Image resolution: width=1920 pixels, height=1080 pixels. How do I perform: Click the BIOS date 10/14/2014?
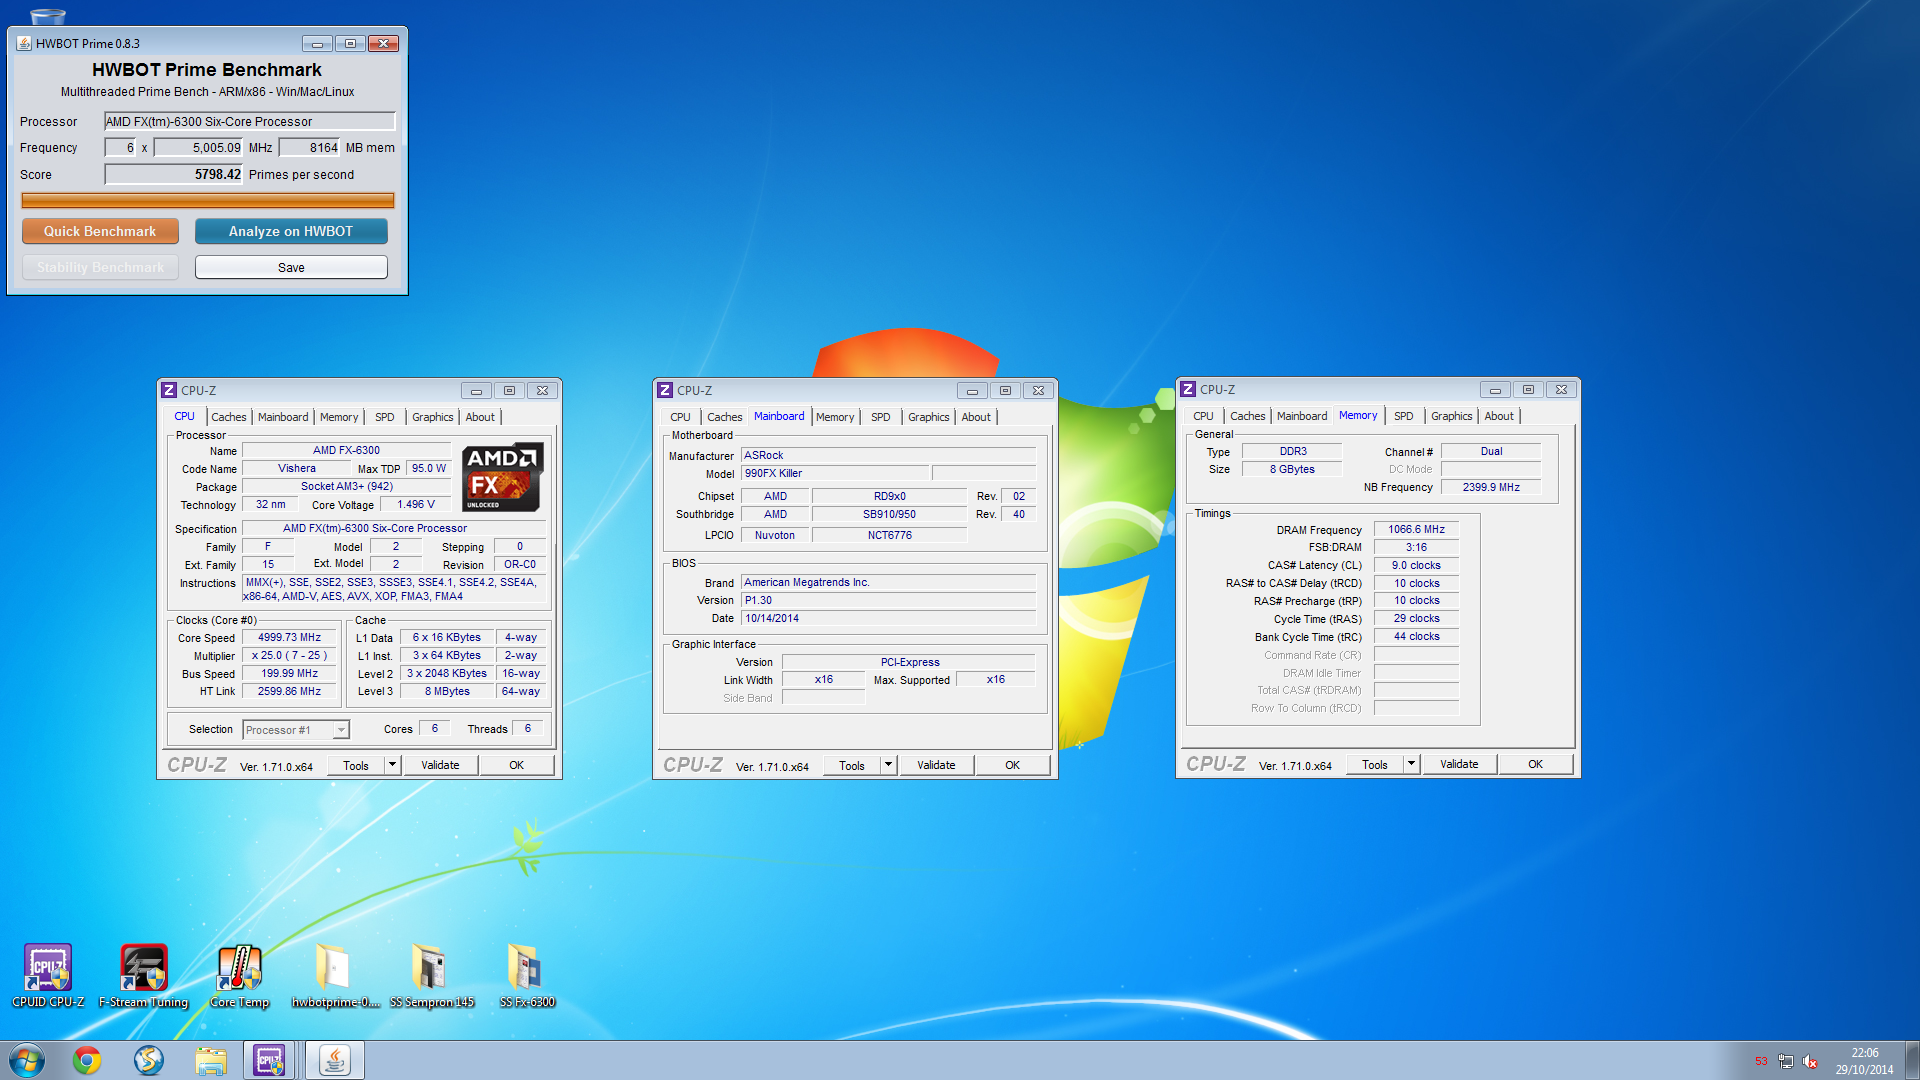tap(888, 618)
